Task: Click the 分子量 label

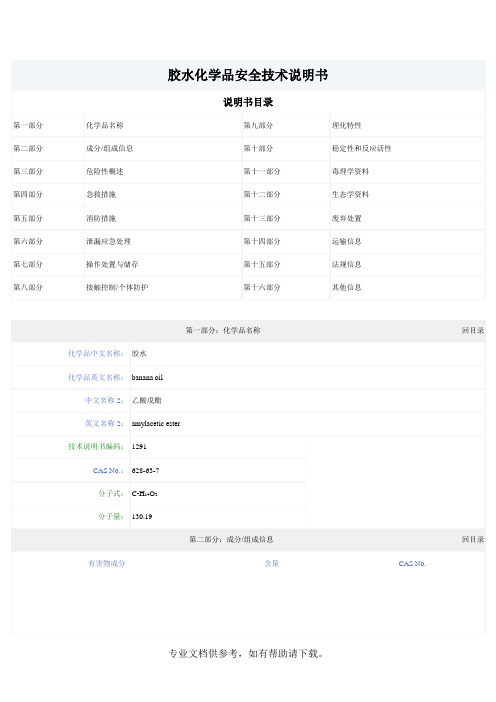Action: [x=111, y=516]
